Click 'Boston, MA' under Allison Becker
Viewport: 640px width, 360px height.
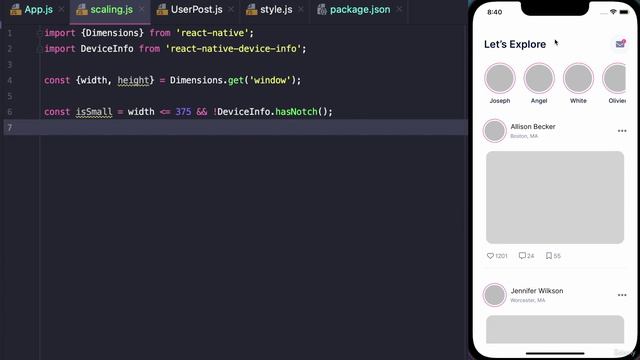point(524,136)
